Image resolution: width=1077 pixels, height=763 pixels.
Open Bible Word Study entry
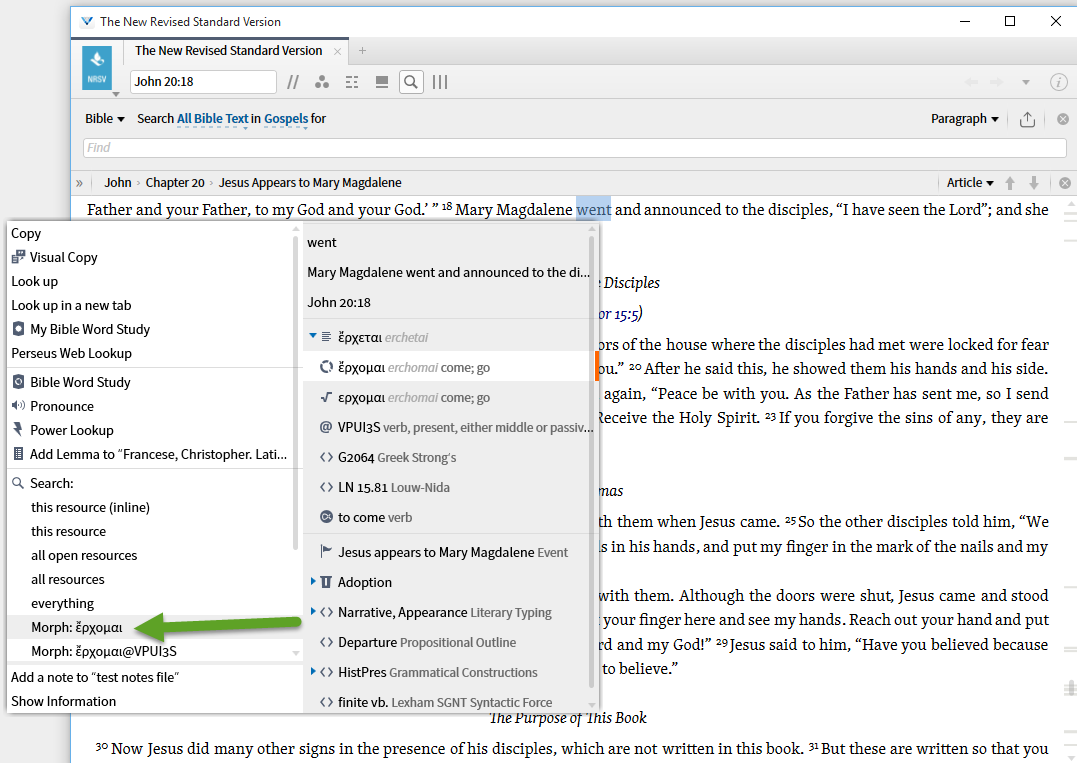(80, 383)
